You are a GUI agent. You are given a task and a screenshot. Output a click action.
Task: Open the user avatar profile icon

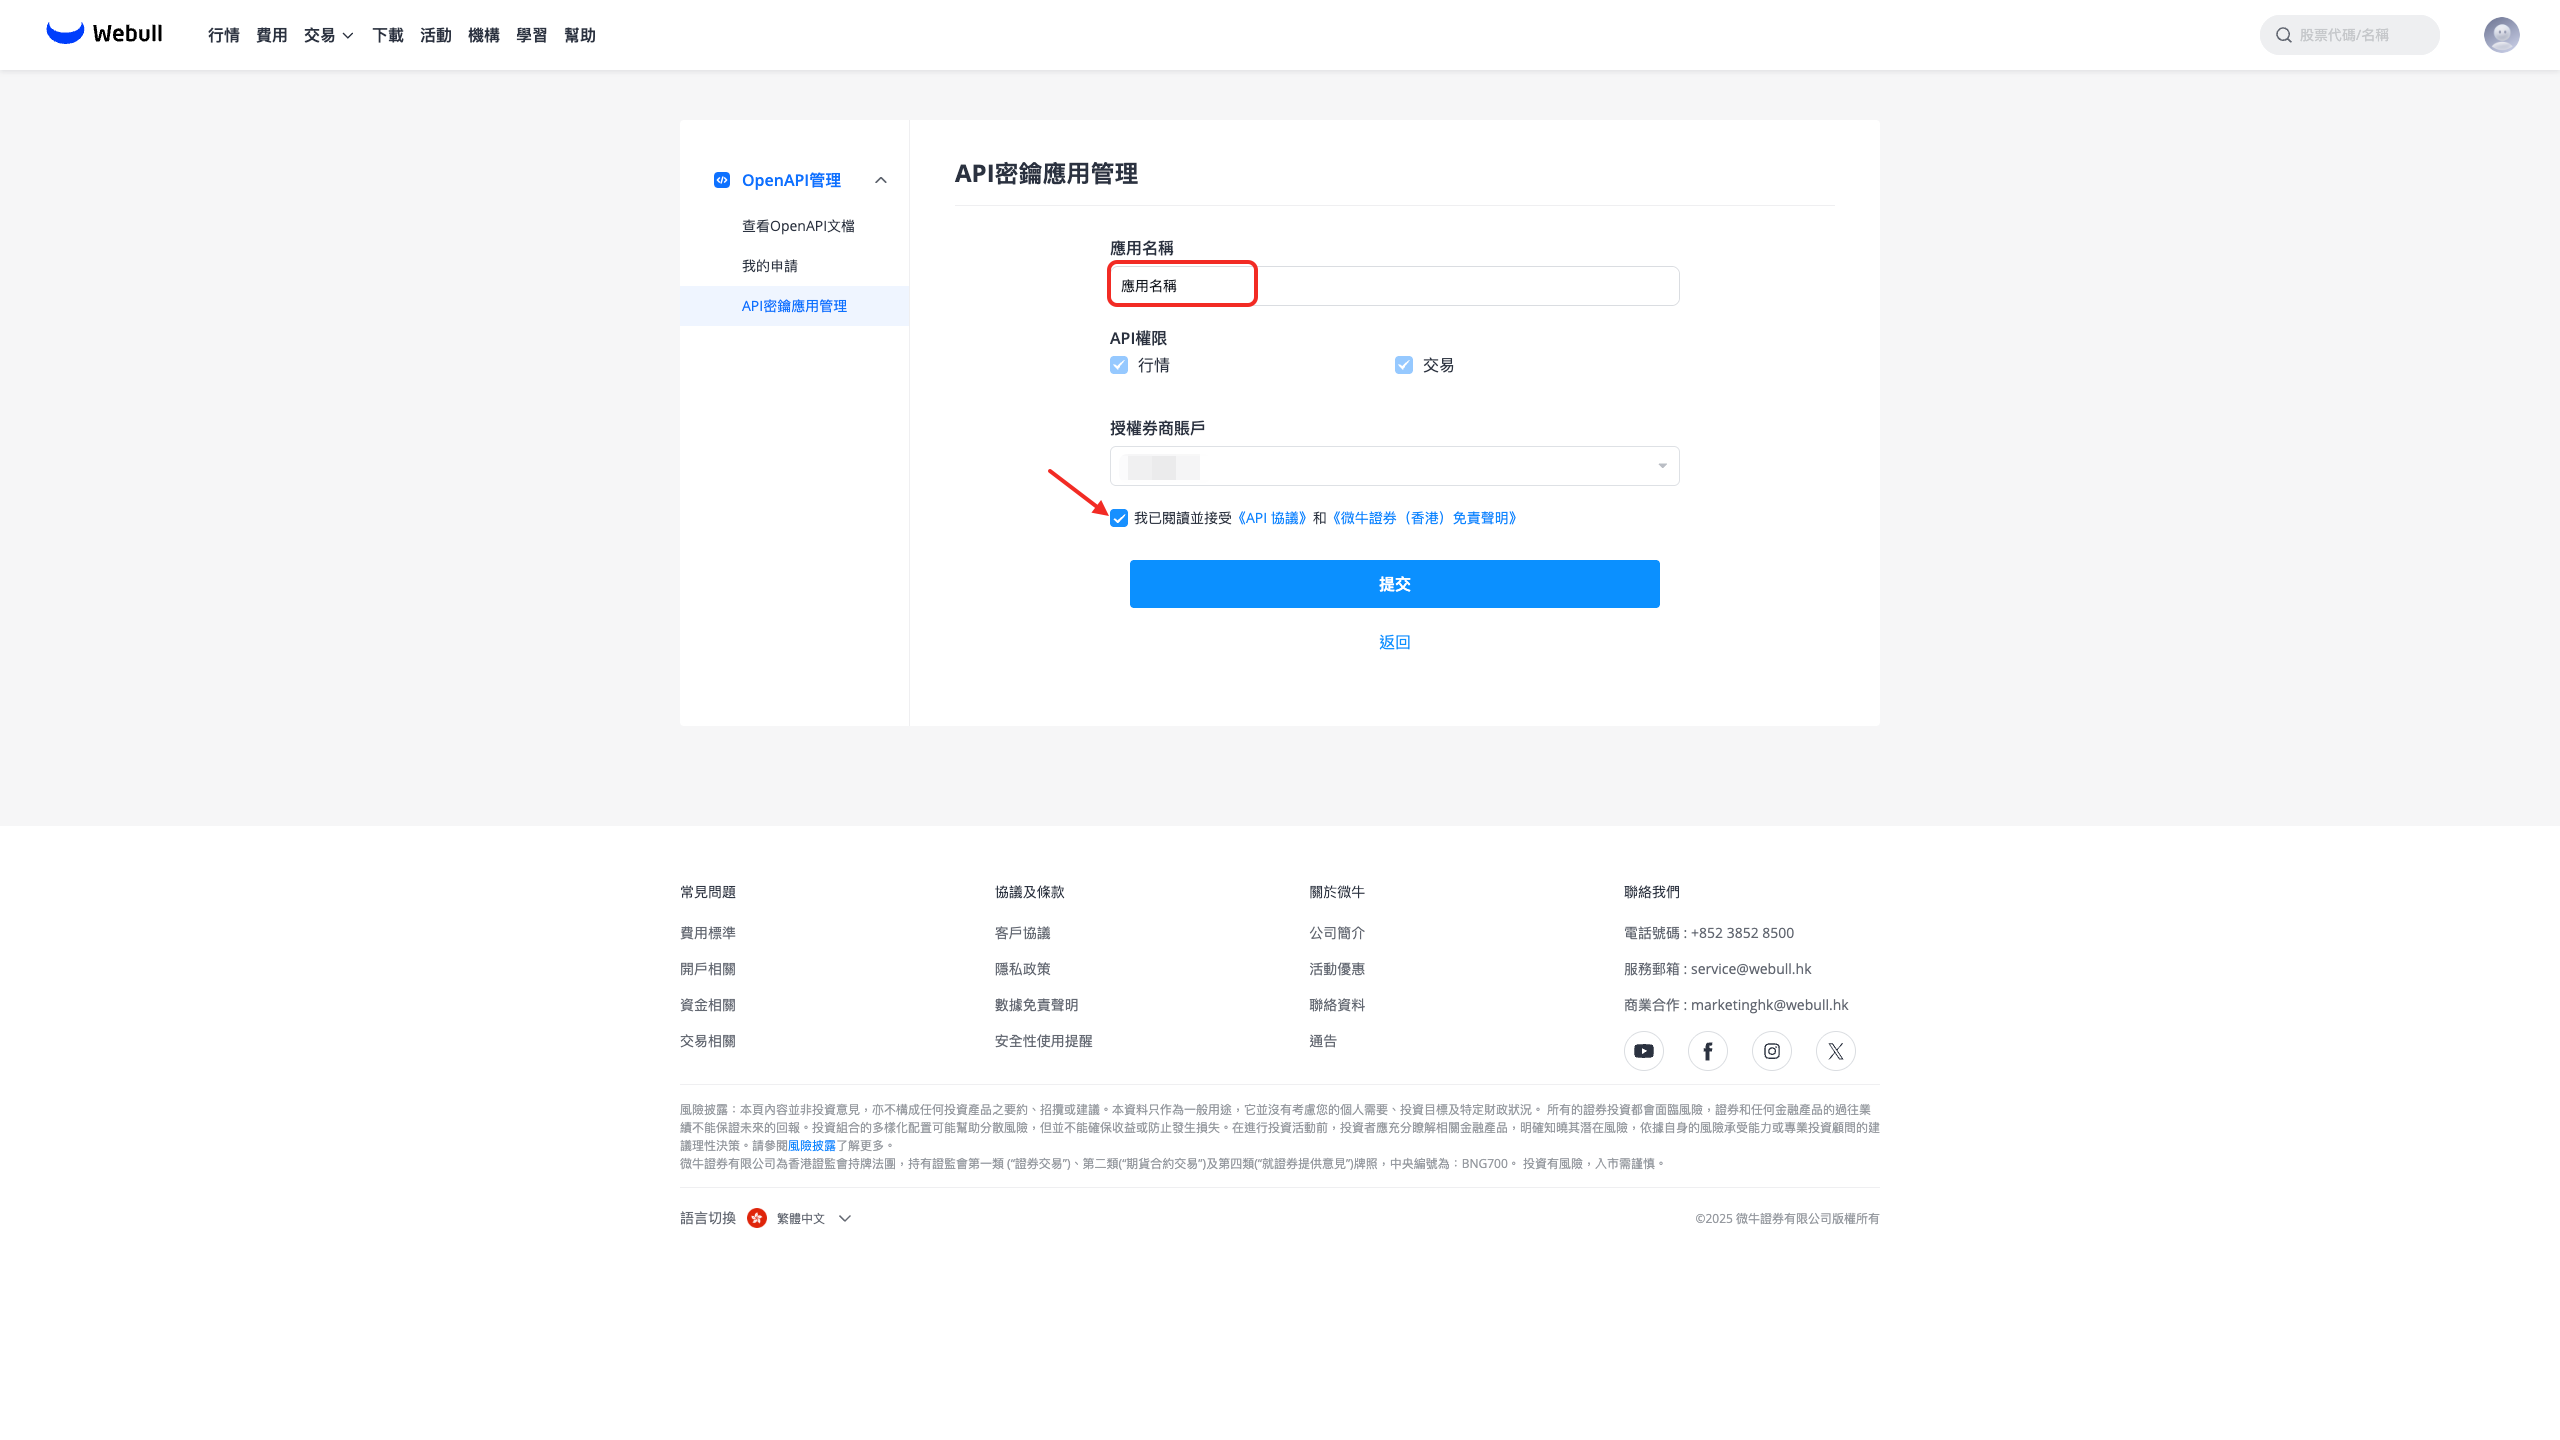point(2501,35)
